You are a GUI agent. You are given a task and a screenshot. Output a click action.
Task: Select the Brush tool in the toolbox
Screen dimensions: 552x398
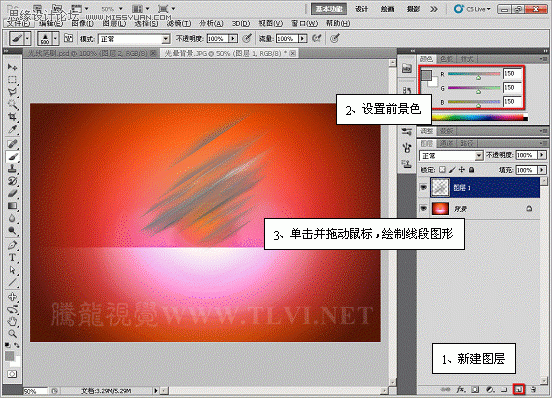coord(12,156)
